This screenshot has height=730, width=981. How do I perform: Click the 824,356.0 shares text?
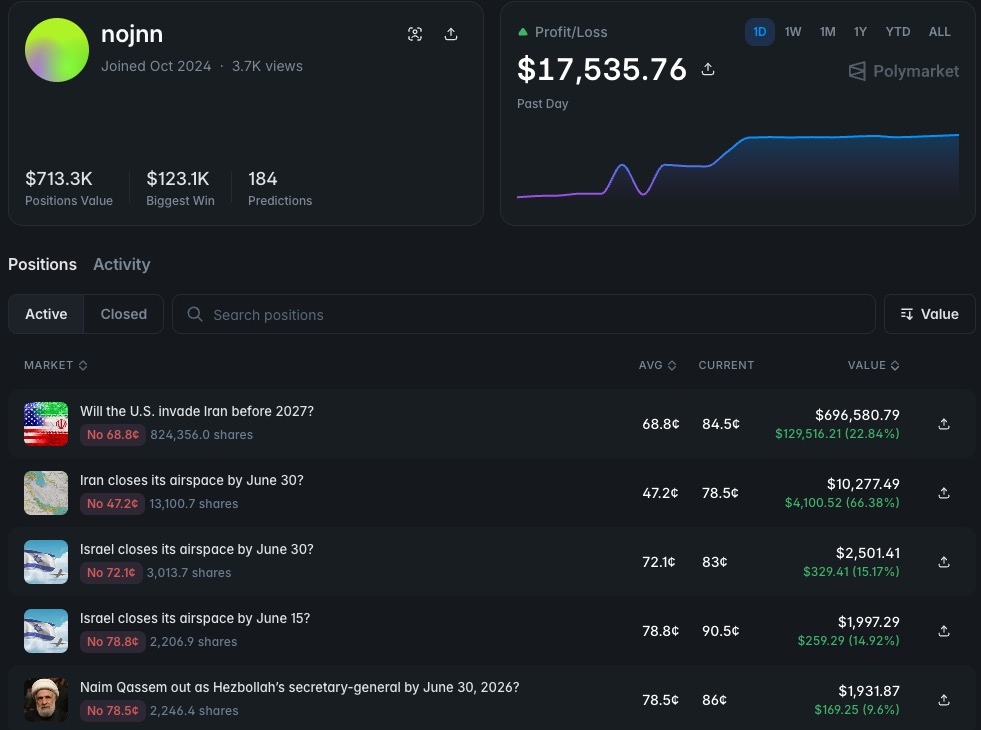point(201,435)
